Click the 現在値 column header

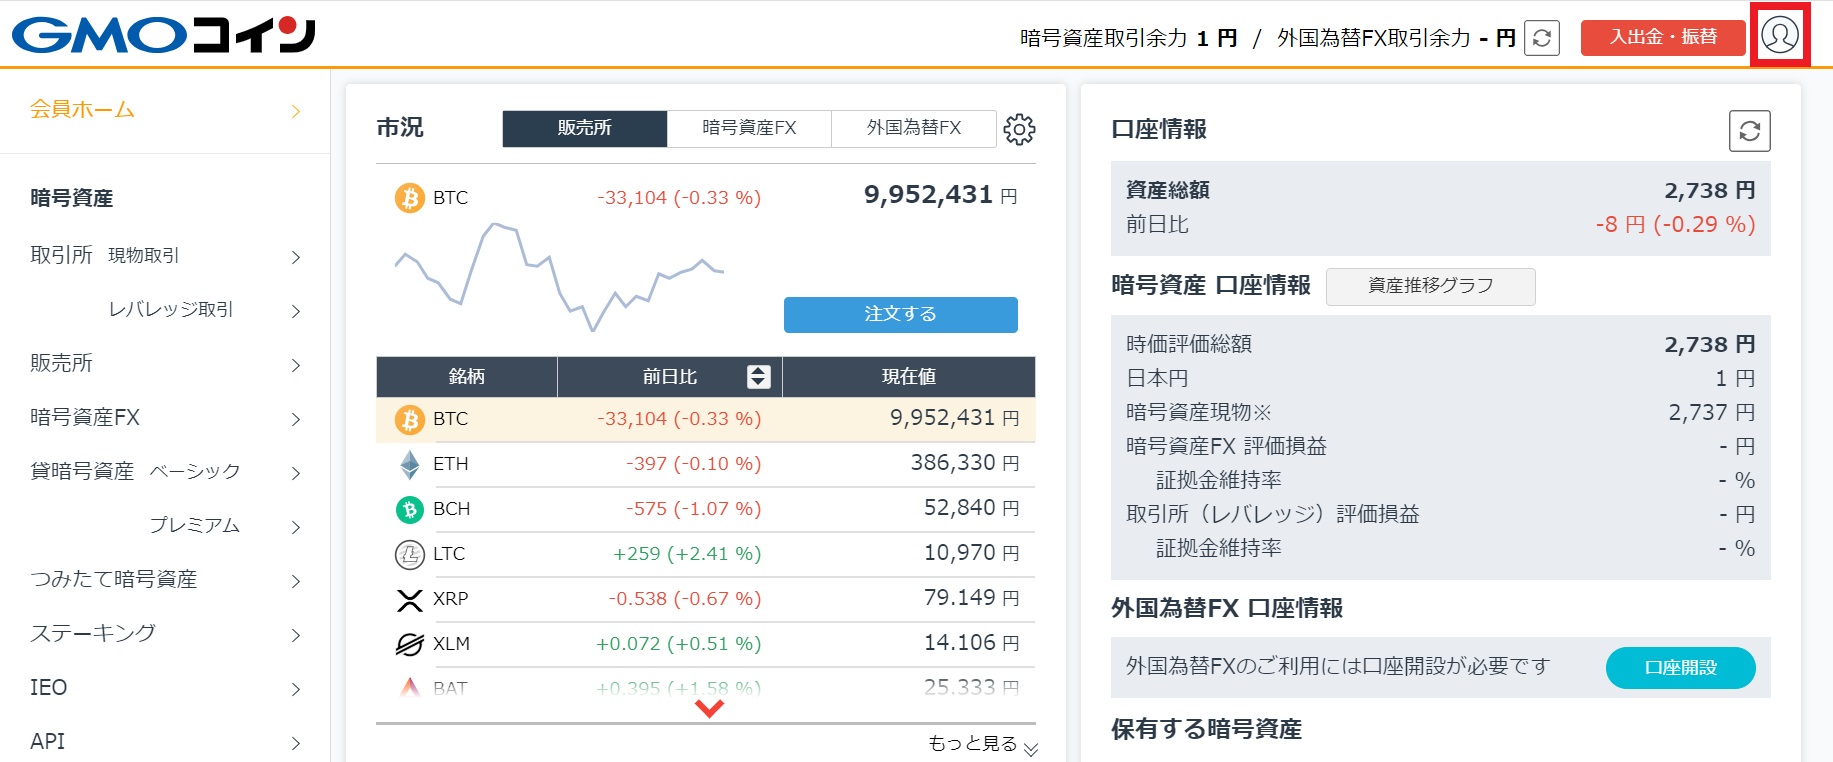point(909,377)
